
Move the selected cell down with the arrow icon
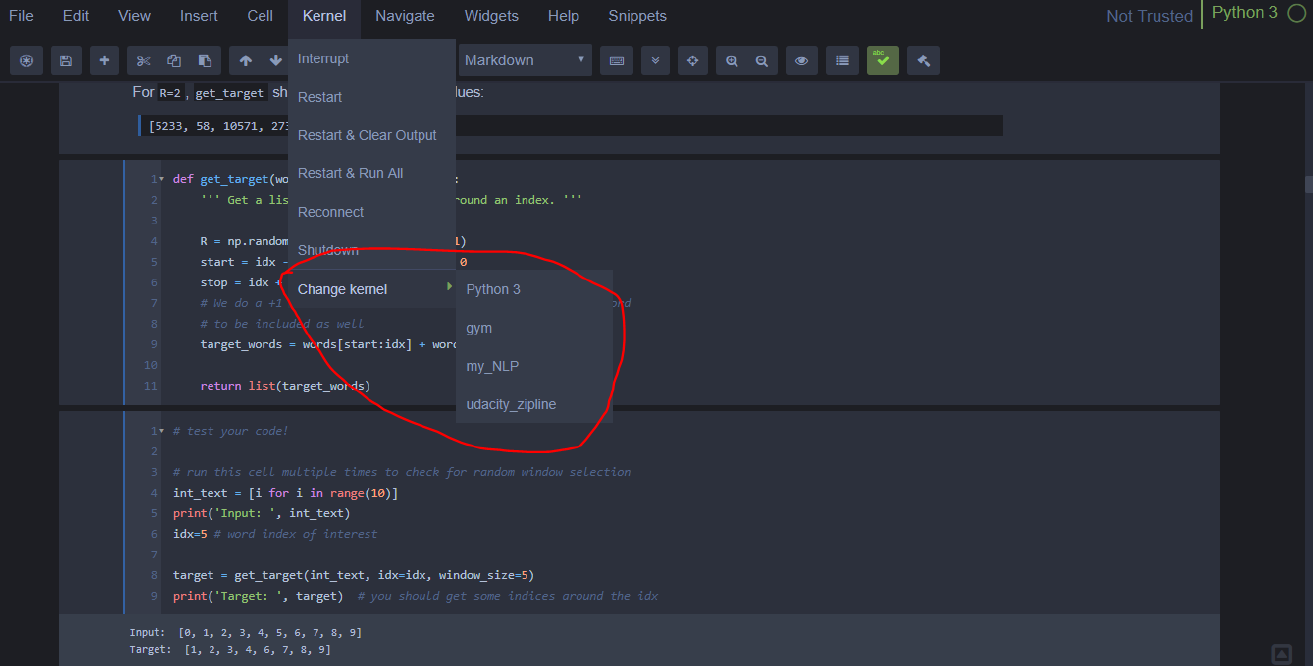[x=275, y=60]
